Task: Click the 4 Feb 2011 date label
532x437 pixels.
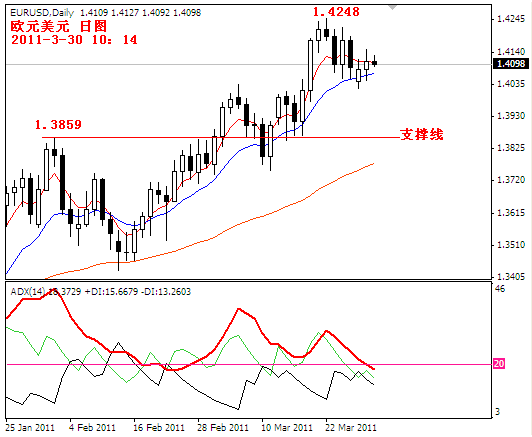Action: pos(92,428)
